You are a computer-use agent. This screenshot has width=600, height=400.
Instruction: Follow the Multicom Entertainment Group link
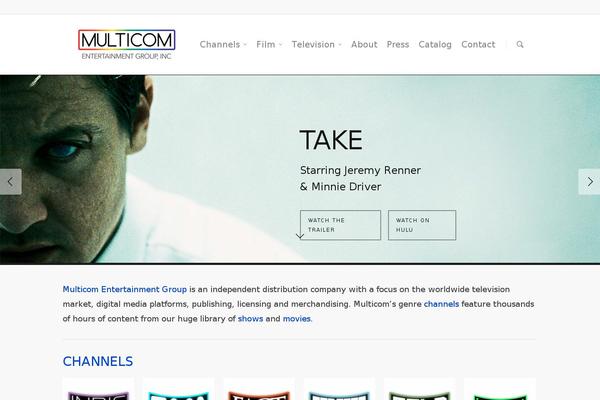coord(125,289)
